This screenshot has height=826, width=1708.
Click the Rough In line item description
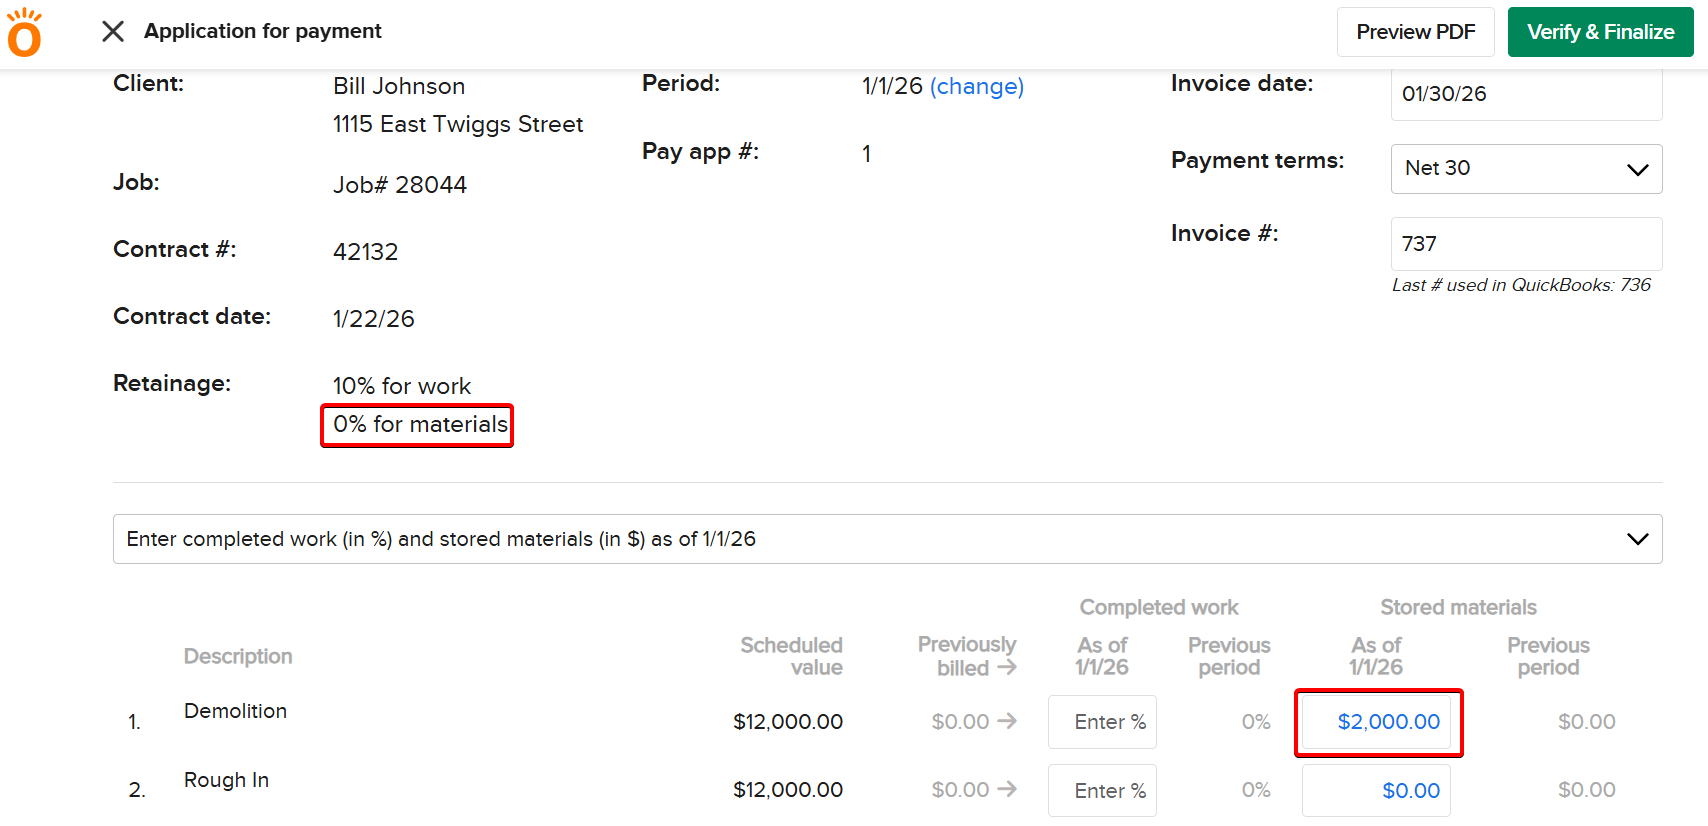click(x=226, y=780)
